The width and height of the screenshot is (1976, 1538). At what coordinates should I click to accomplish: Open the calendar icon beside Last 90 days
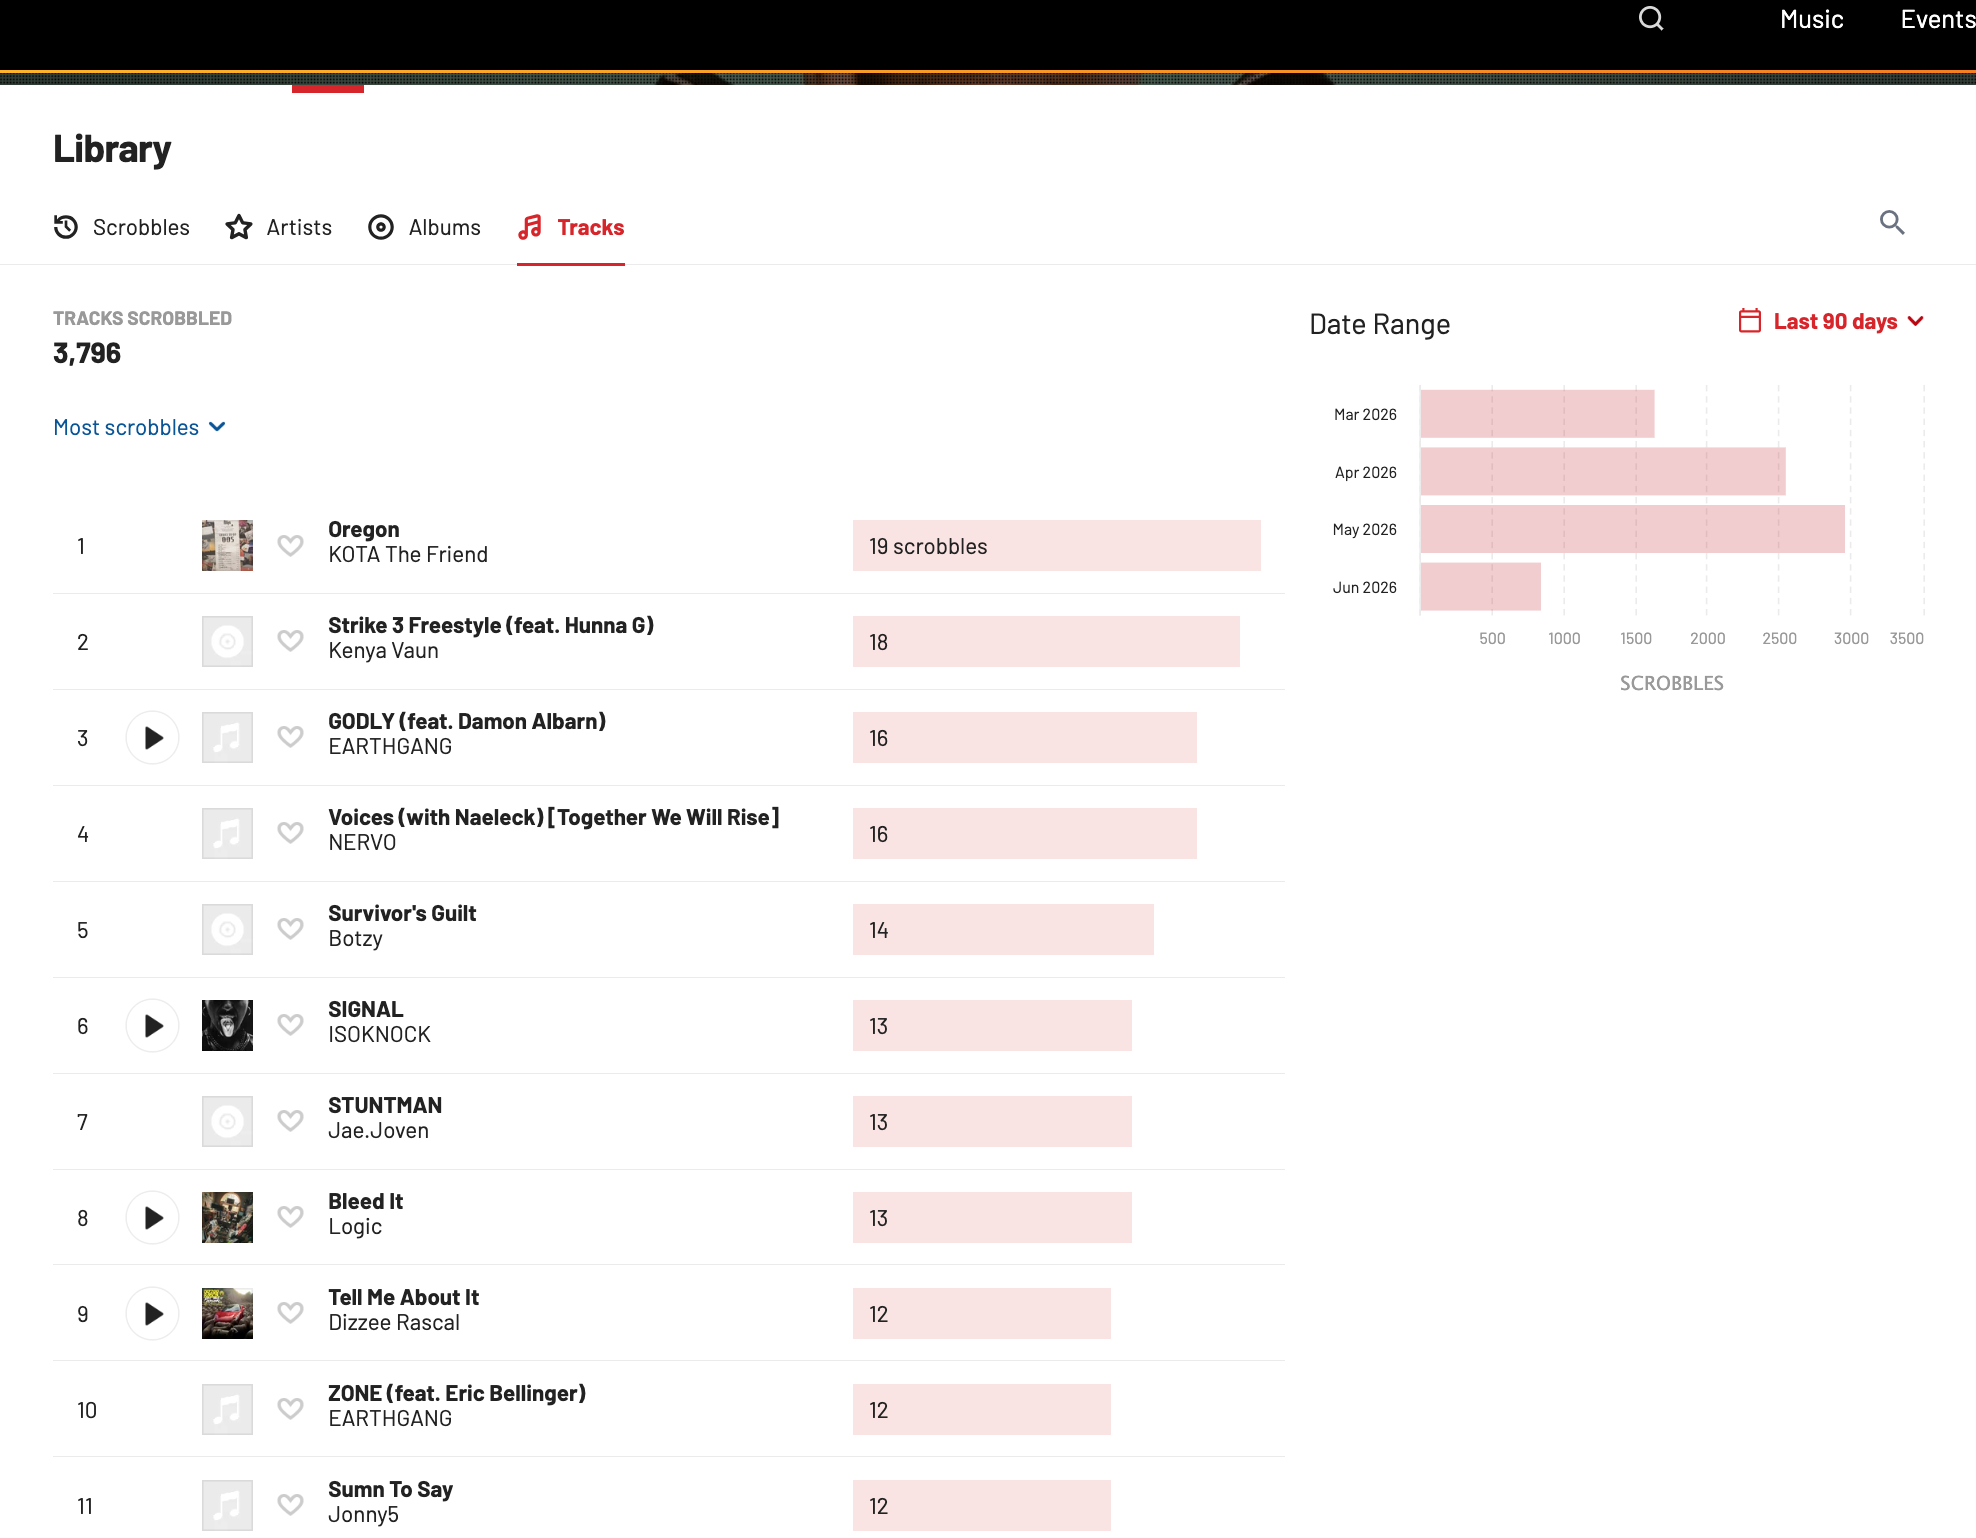click(x=1750, y=321)
